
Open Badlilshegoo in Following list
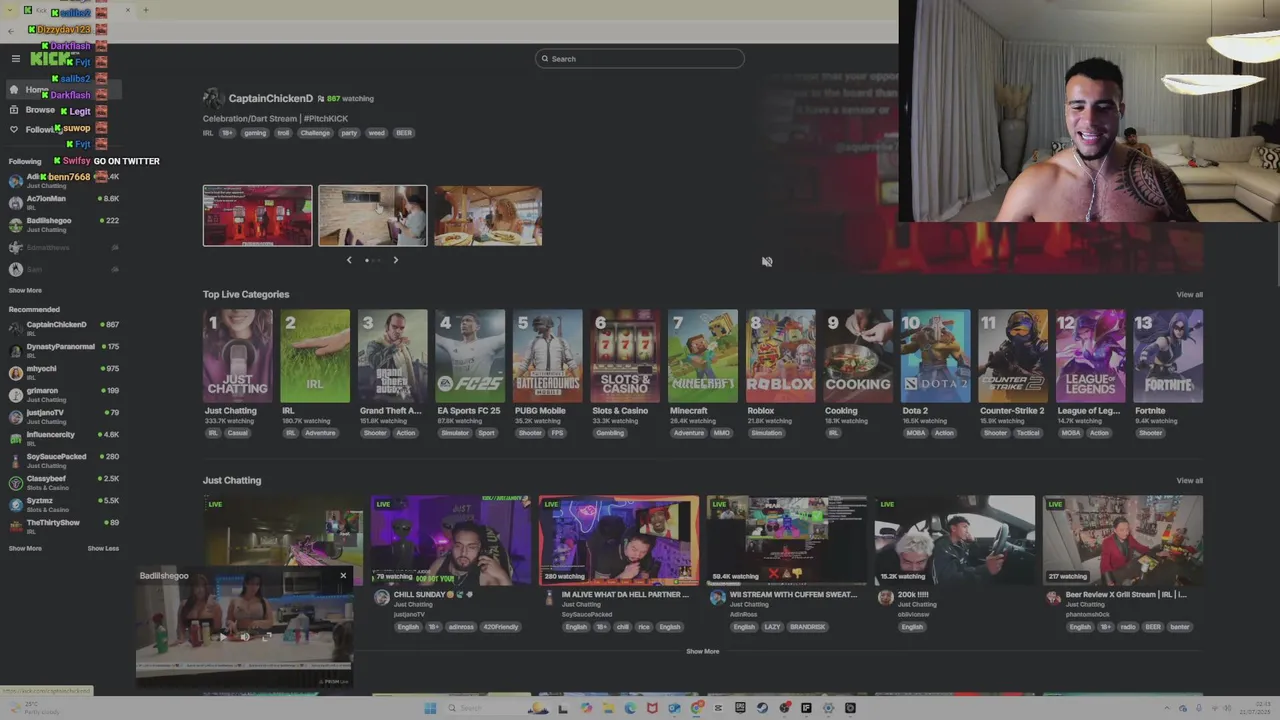pyautogui.click(x=63, y=225)
